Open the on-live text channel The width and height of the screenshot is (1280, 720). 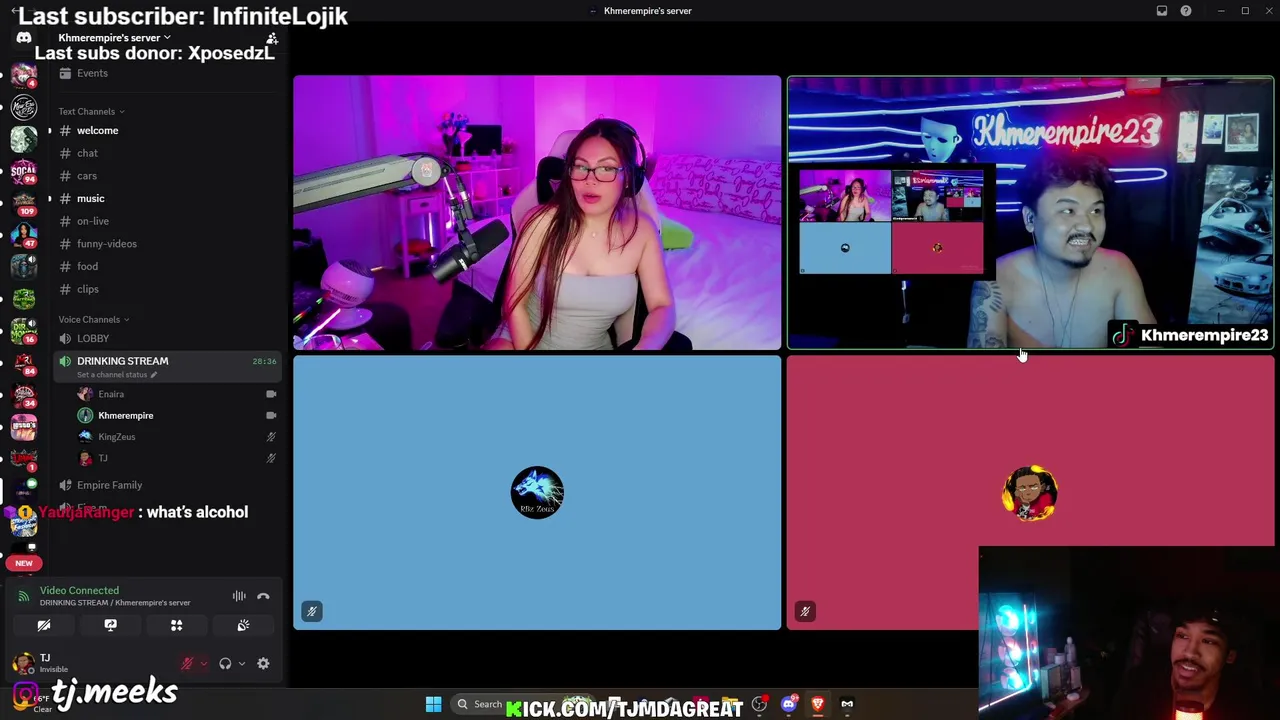[x=167, y=221]
